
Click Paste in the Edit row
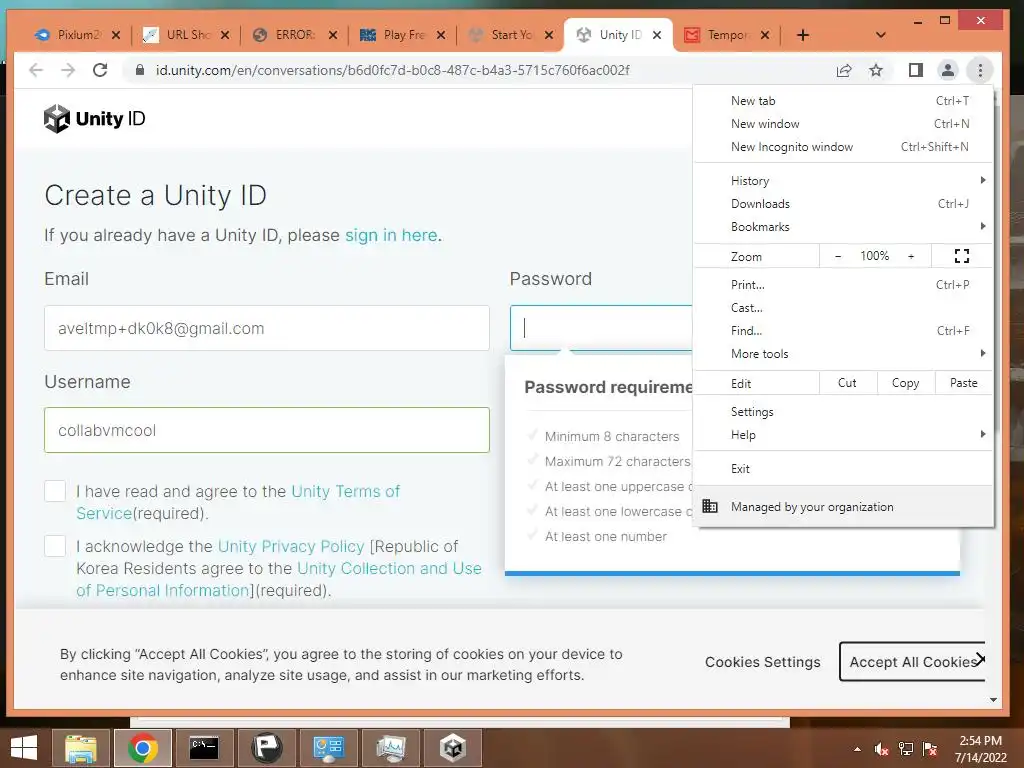pos(963,383)
